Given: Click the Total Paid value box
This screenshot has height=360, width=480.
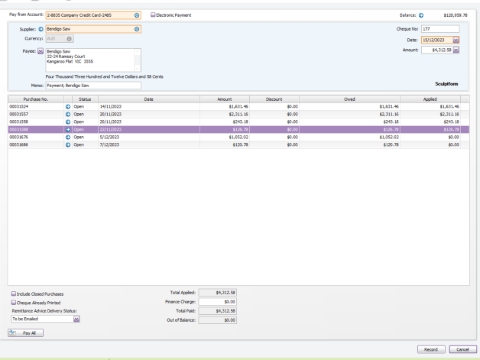Looking at the screenshot, I should [x=218, y=311].
